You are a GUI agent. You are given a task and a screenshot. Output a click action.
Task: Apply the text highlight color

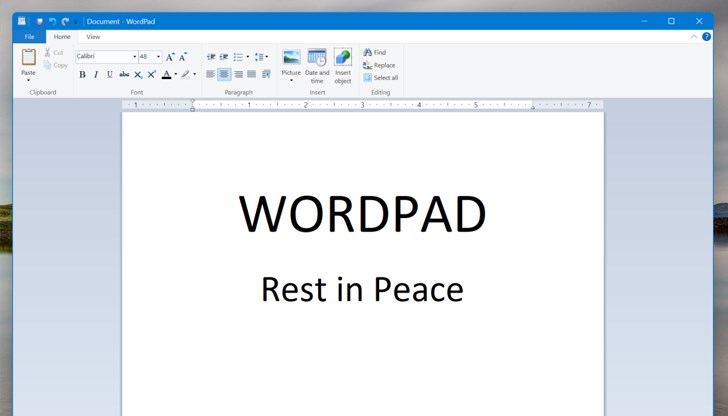186,74
